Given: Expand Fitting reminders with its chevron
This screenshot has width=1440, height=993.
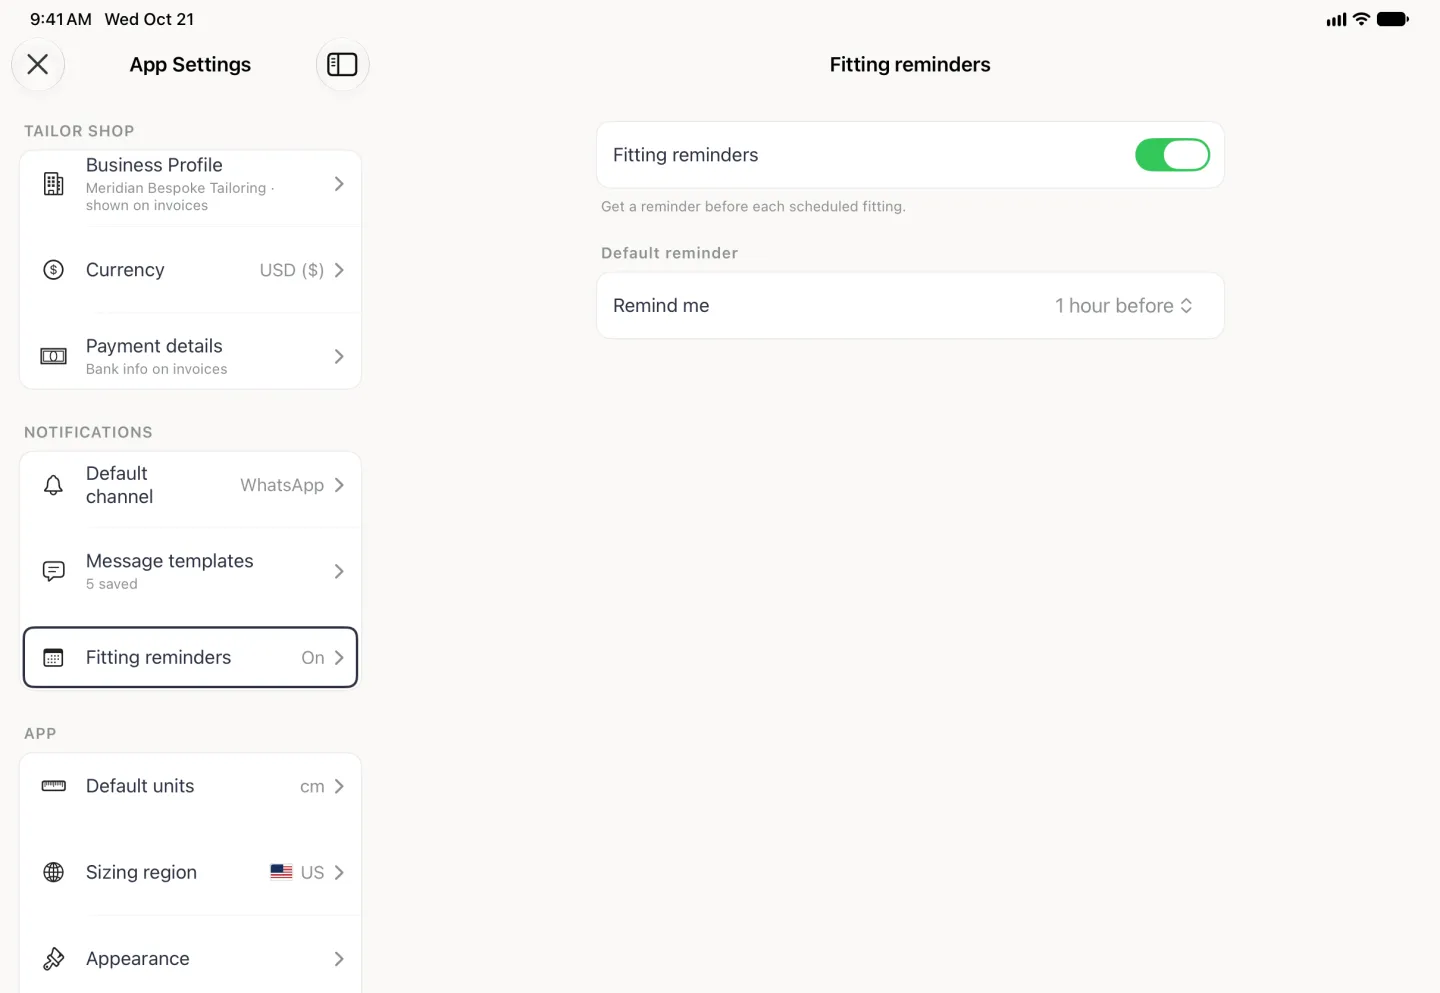Looking at the screenshot, I should (x=339, y=657).
